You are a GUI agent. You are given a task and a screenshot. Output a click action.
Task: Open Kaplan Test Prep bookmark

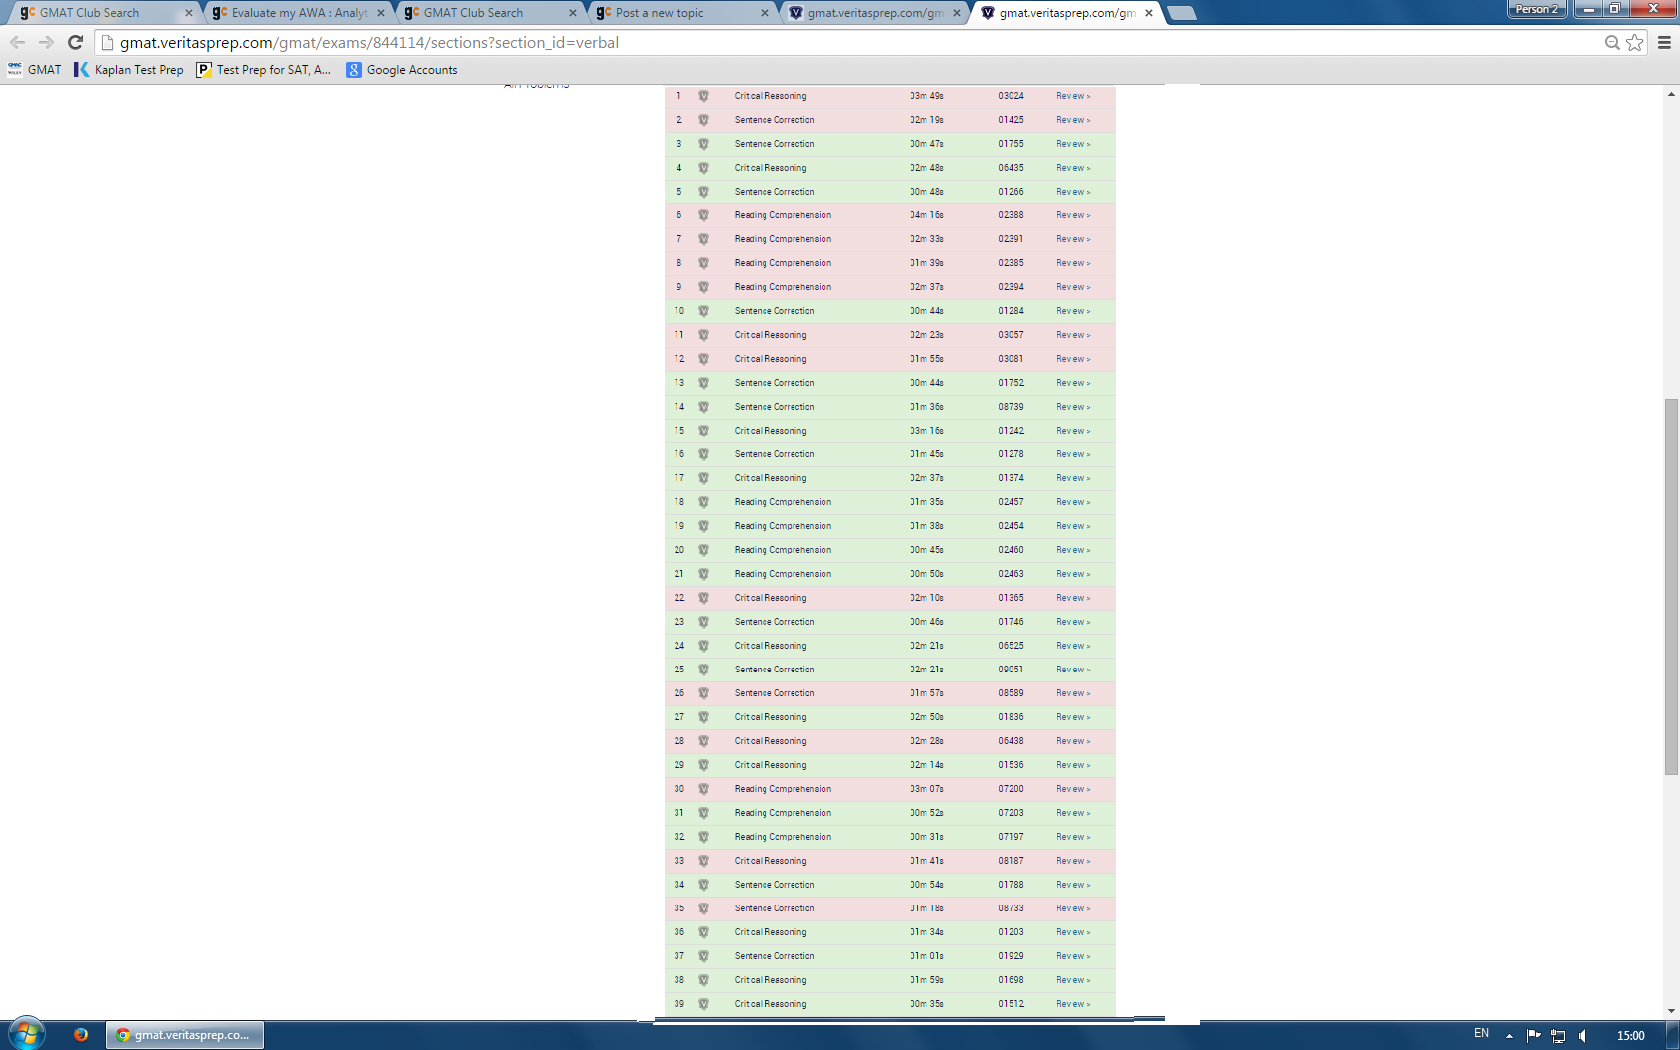pos(129,70)
